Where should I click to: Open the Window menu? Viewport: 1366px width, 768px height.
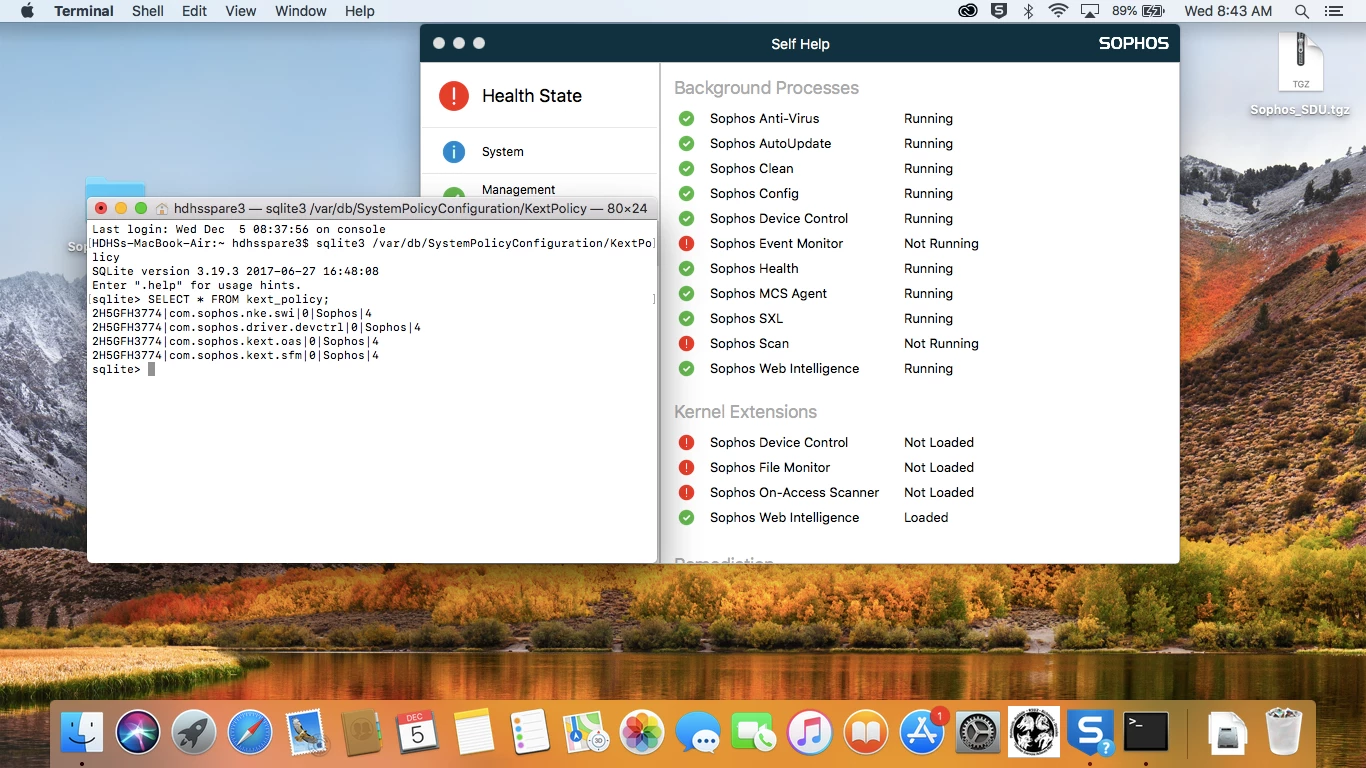tap(300, 11)
